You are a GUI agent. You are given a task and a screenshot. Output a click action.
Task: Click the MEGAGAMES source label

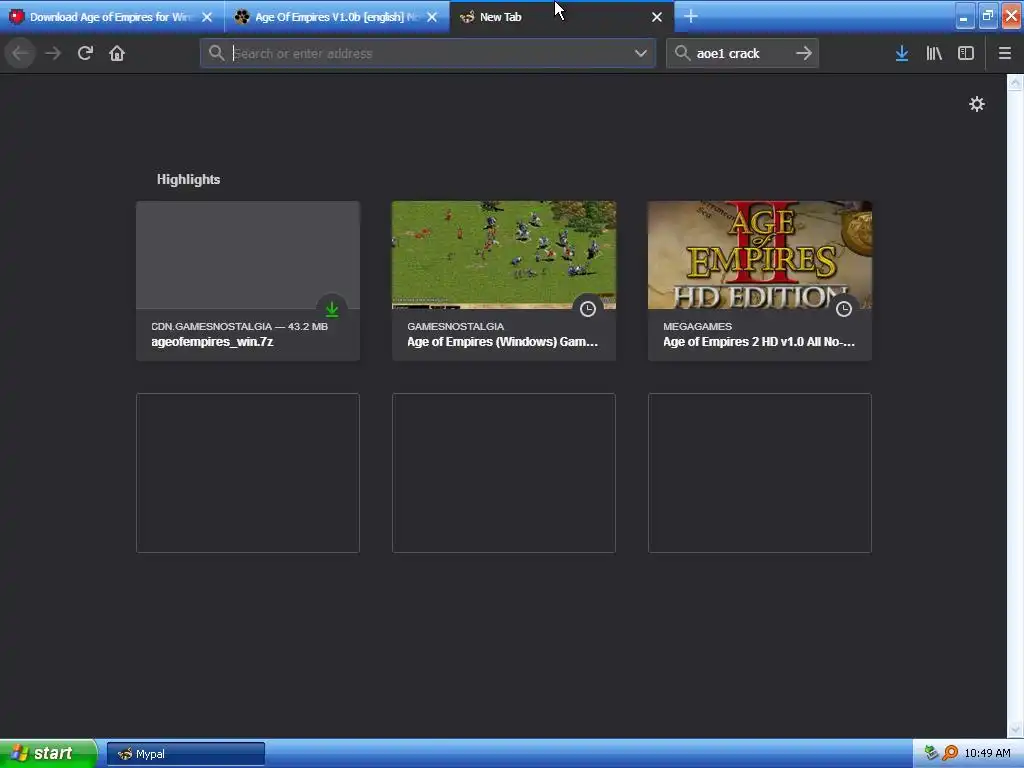pyautogui.click(x=697, y=326)
